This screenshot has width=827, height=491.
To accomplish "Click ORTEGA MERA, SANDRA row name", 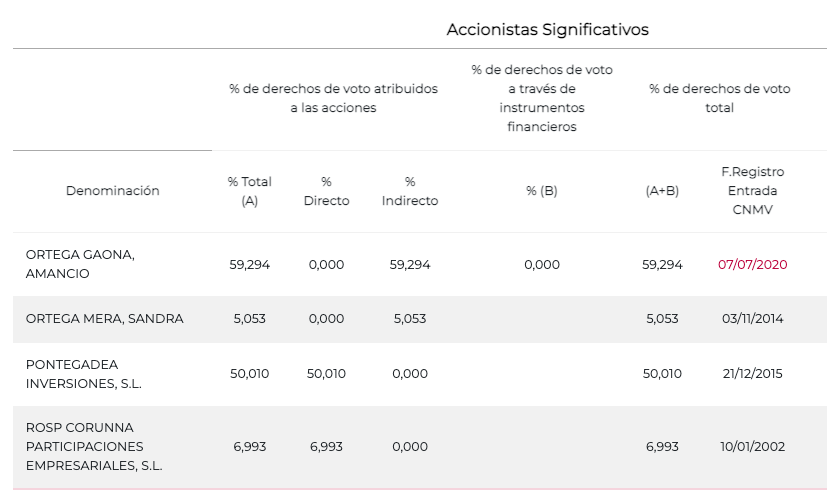I will pyautogui.click(x=104, y=319).
